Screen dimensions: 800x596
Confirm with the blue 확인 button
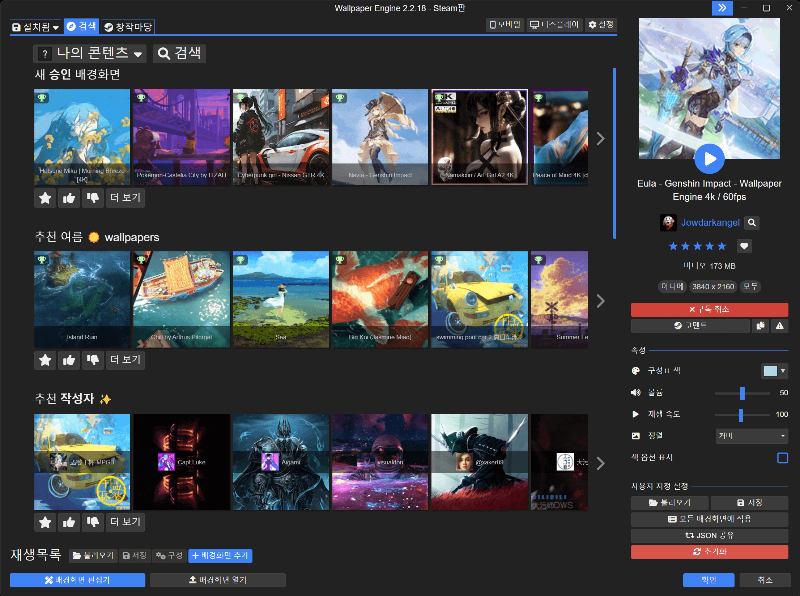(x=708, y=580)
